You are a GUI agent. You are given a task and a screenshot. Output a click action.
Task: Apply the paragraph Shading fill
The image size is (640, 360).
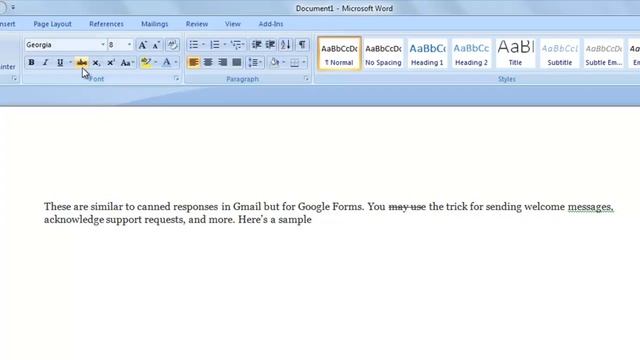click(x=275, y=62)
